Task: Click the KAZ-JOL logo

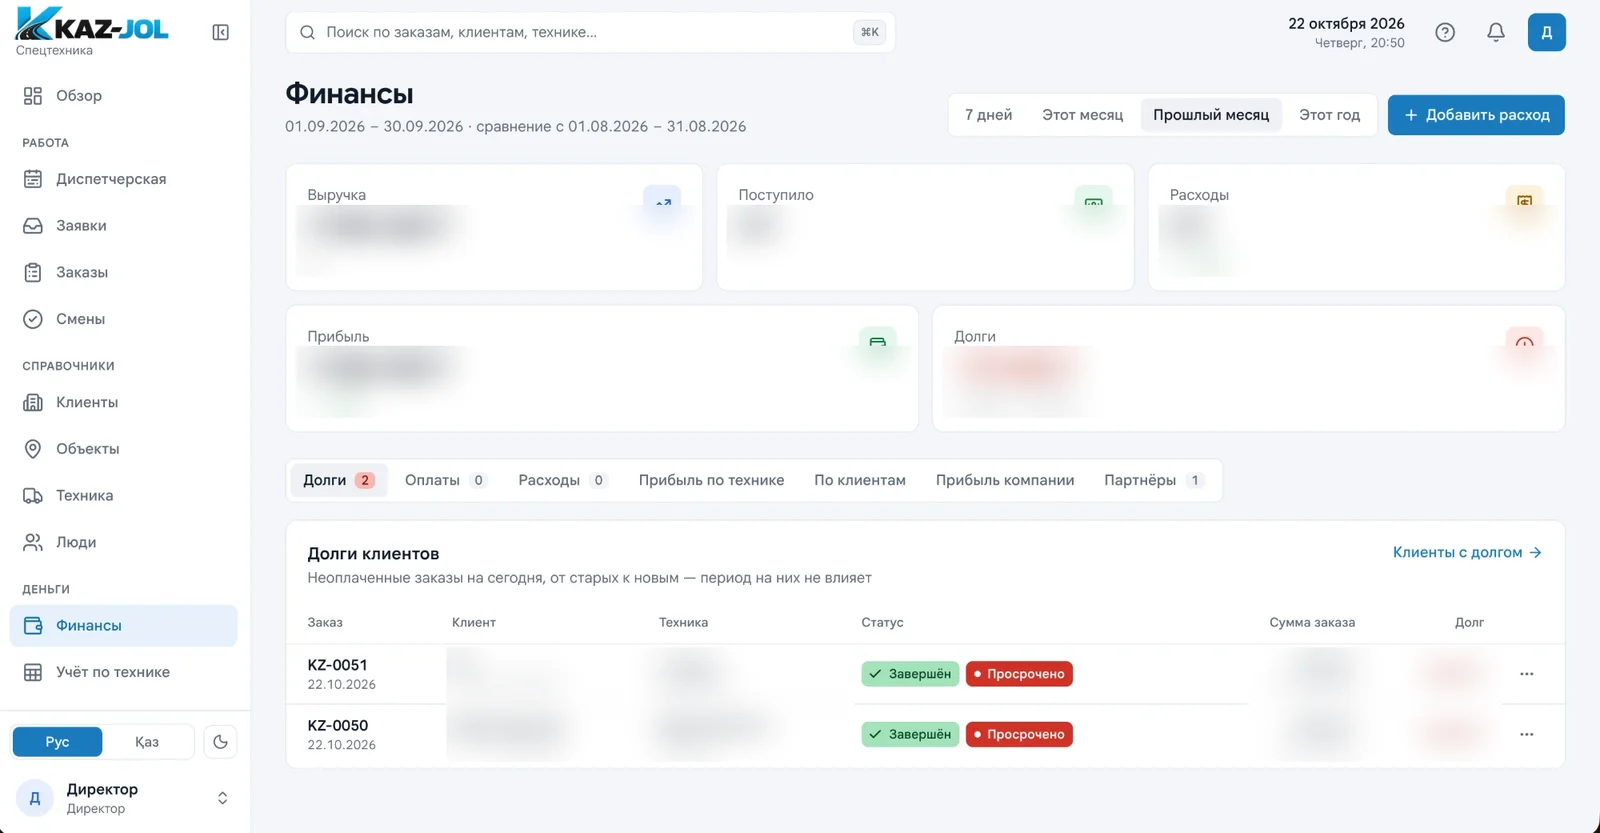Action: 92,24
